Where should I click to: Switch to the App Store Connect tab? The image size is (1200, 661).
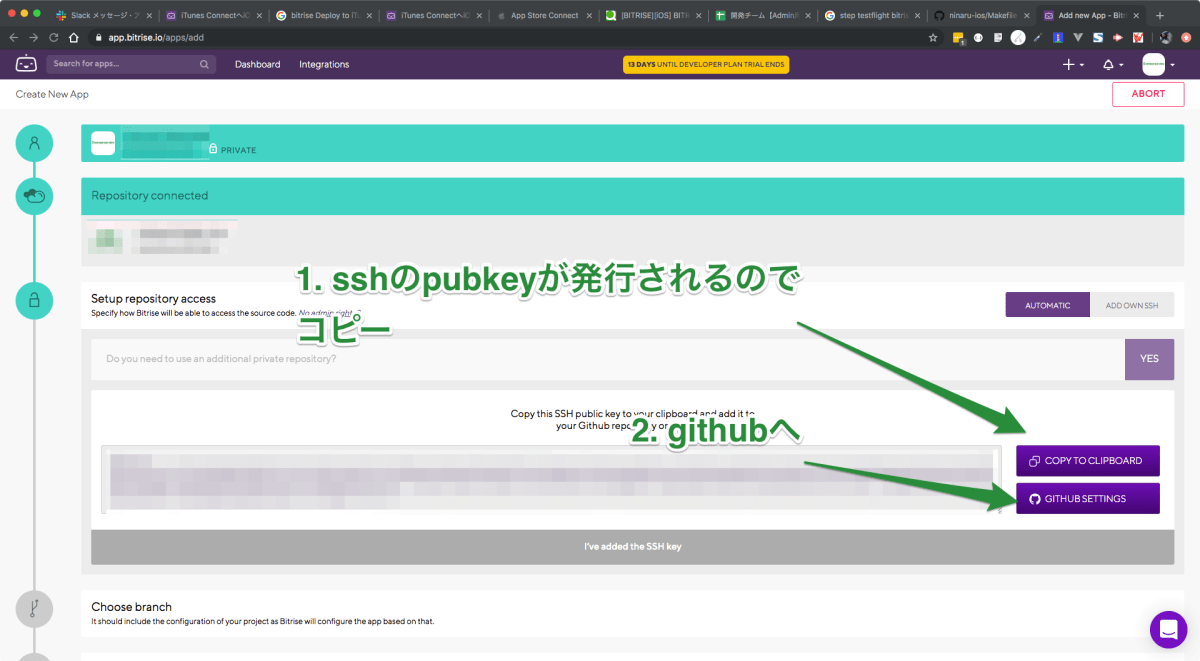click(x=543, y=16)
